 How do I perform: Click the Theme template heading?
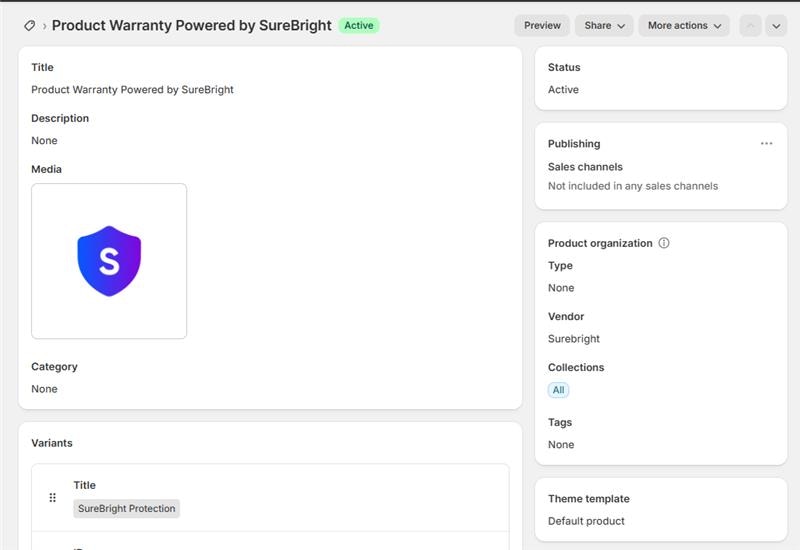[589, 499]
